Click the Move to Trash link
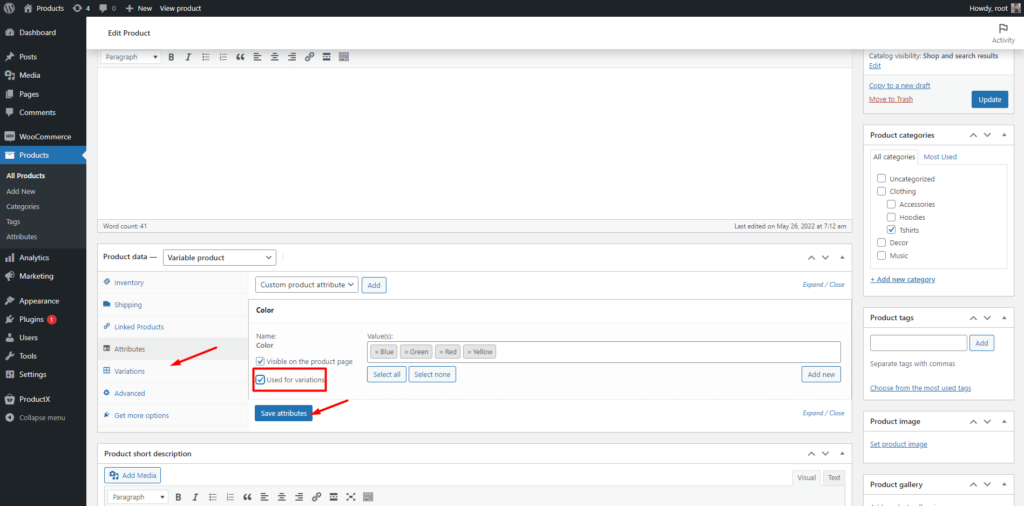Screen dimensions: 1024x506 tap(891, 99)
